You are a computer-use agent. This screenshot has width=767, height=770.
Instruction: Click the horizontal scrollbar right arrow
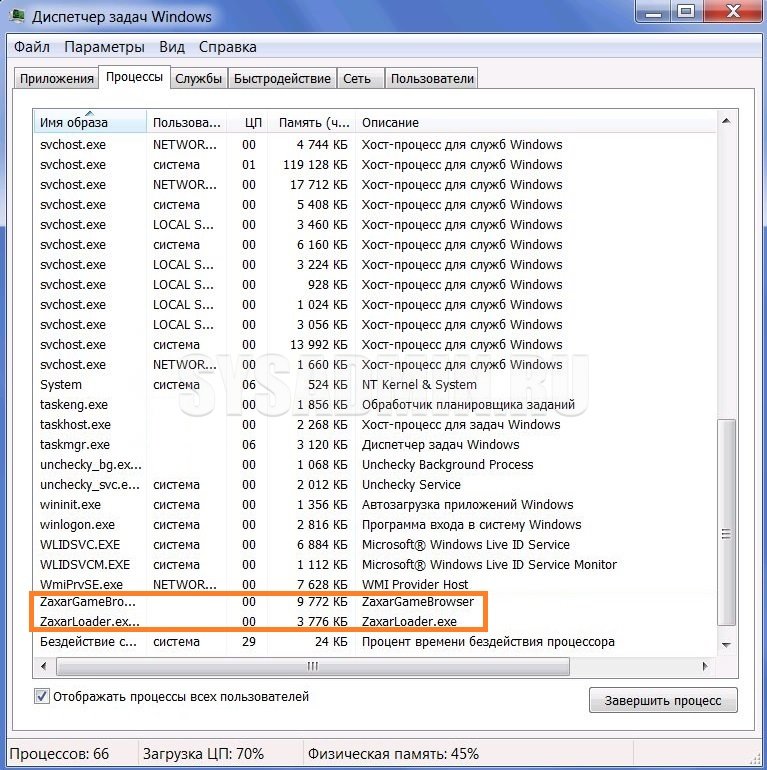709,665
